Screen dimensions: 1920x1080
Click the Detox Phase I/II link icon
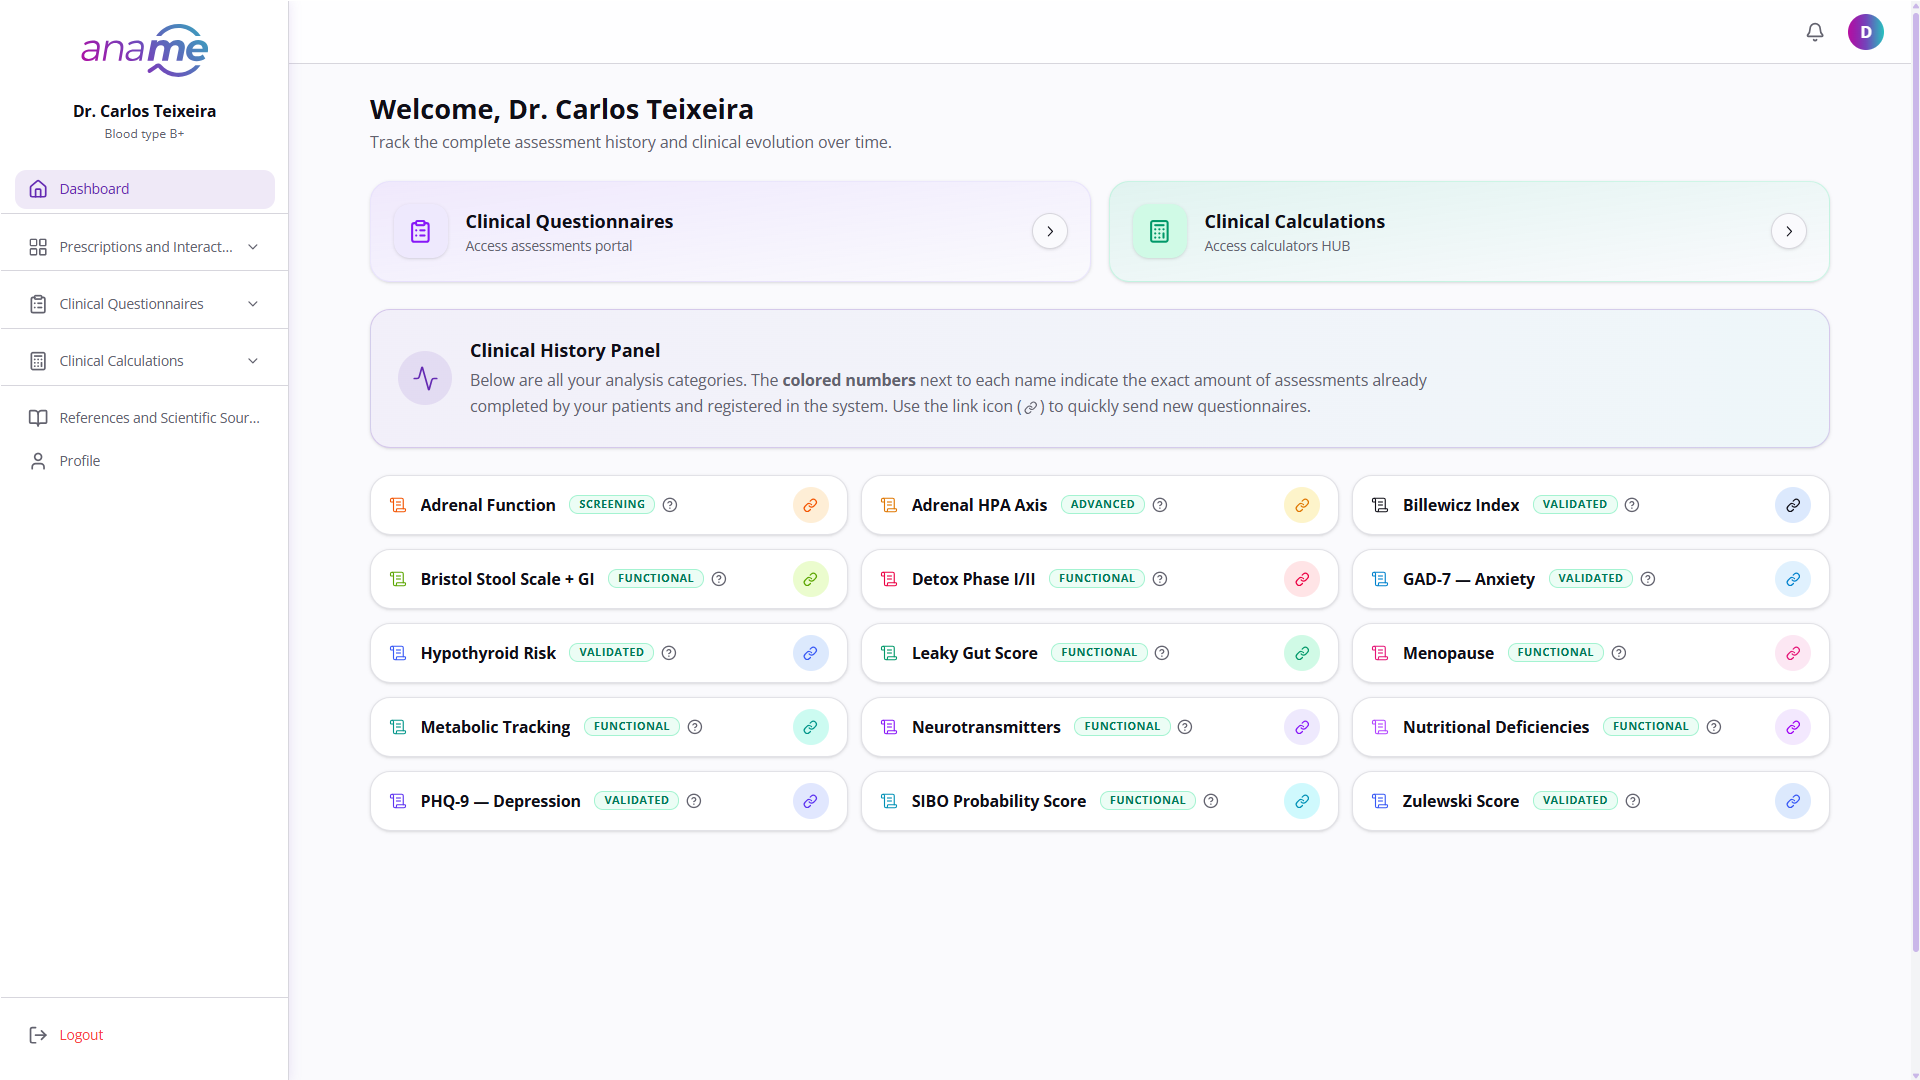[1302, 579]
